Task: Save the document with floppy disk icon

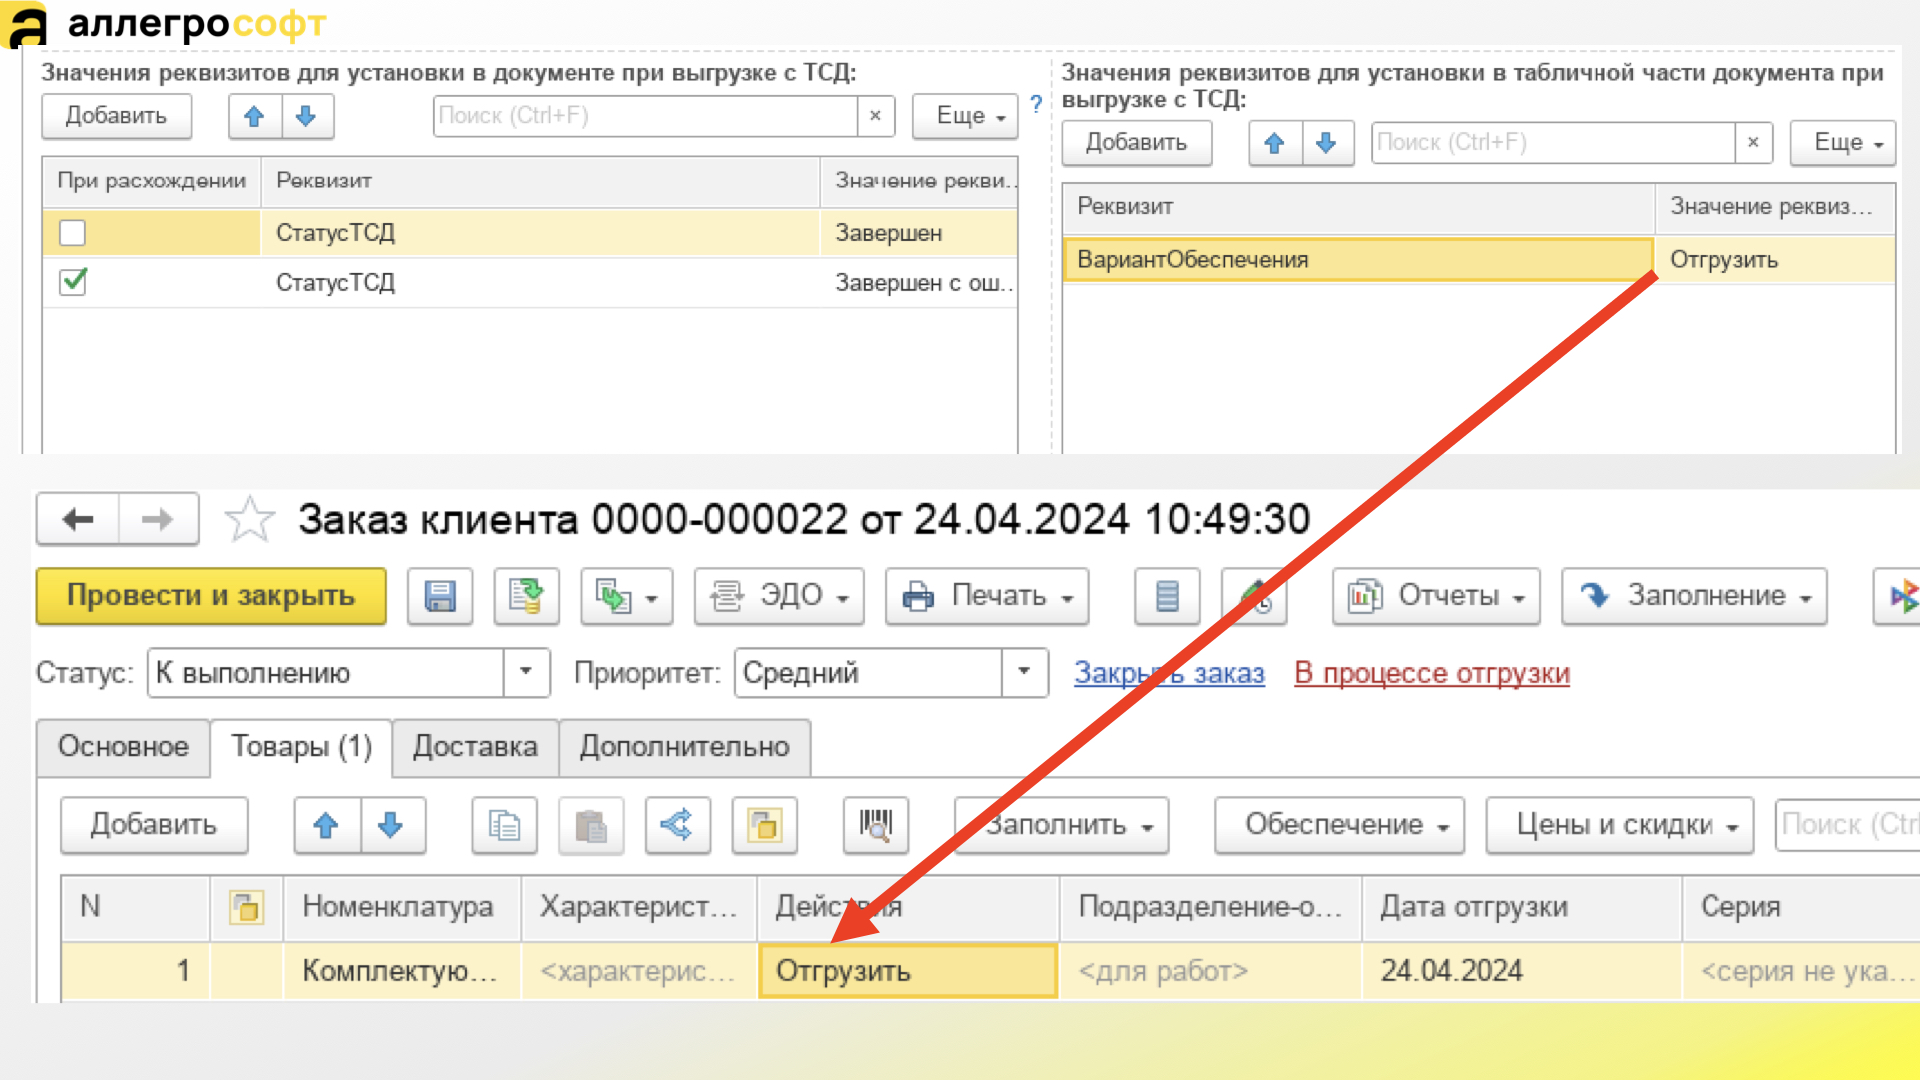Action: (x=440, y=596)
